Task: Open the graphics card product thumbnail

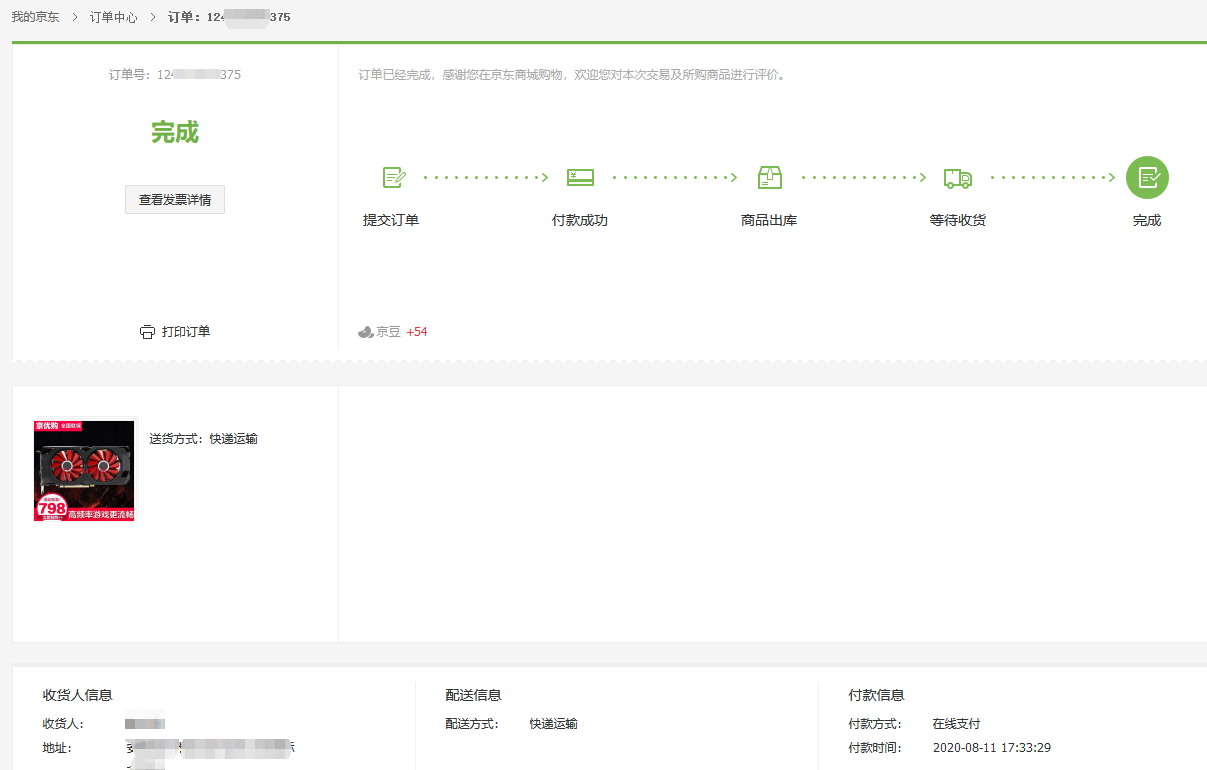Action: [84, 470]
